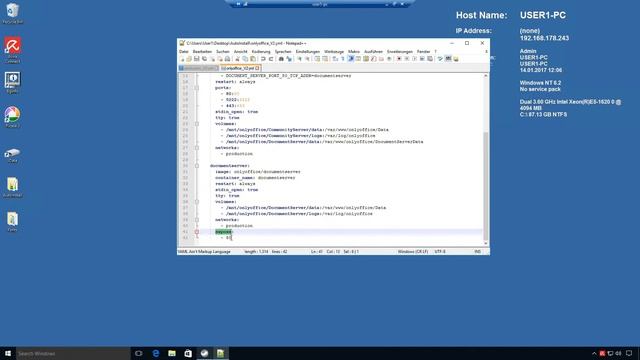Toggle word wrap in the toolbar

point(336,59)
